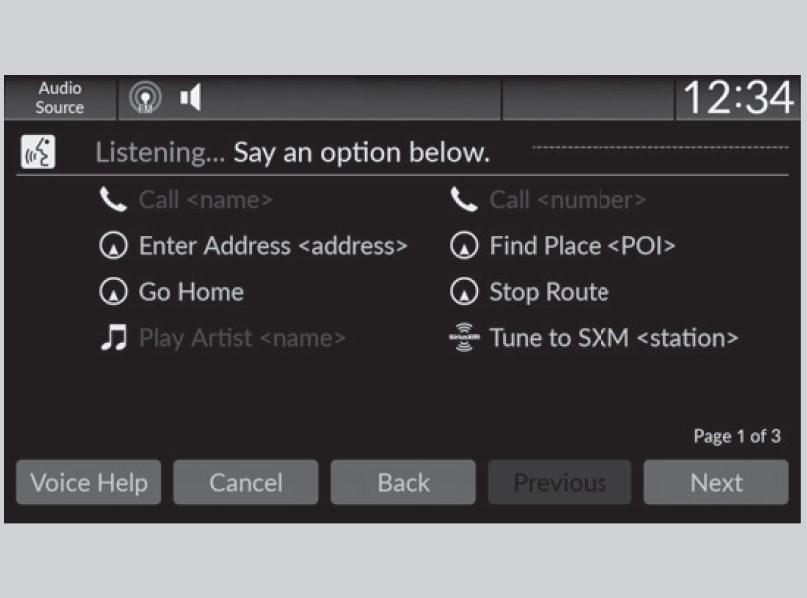Select the Enter Address voice option
Image resolution: width=807 pixels, height=598 pixels.
point(272,246)
